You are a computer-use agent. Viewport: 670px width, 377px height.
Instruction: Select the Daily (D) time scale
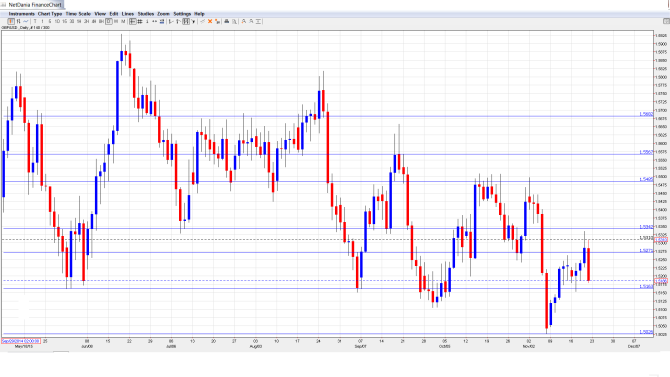[x=109, y=21]
